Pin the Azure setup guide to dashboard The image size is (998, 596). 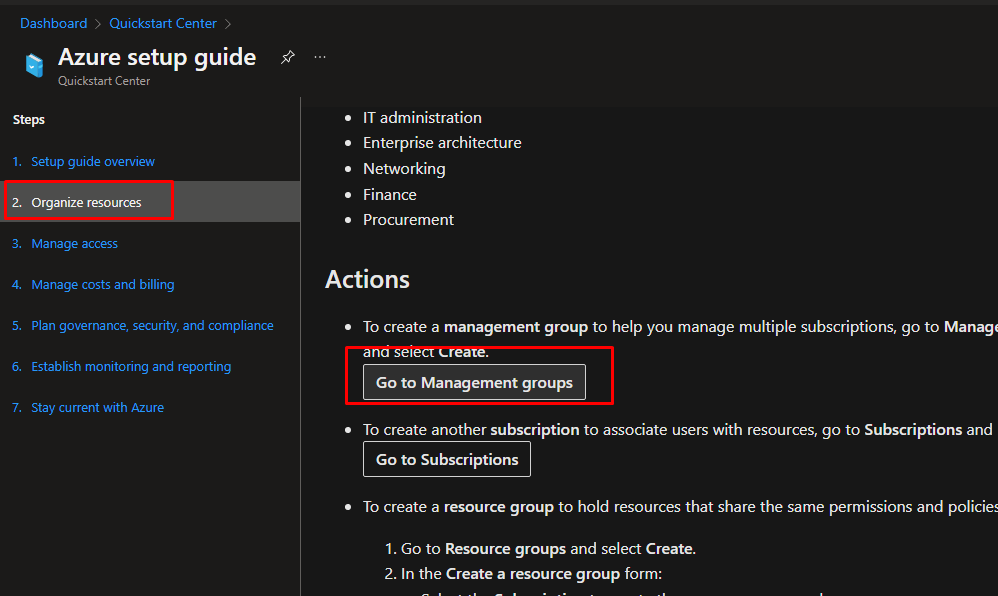[x=287, y=58]
